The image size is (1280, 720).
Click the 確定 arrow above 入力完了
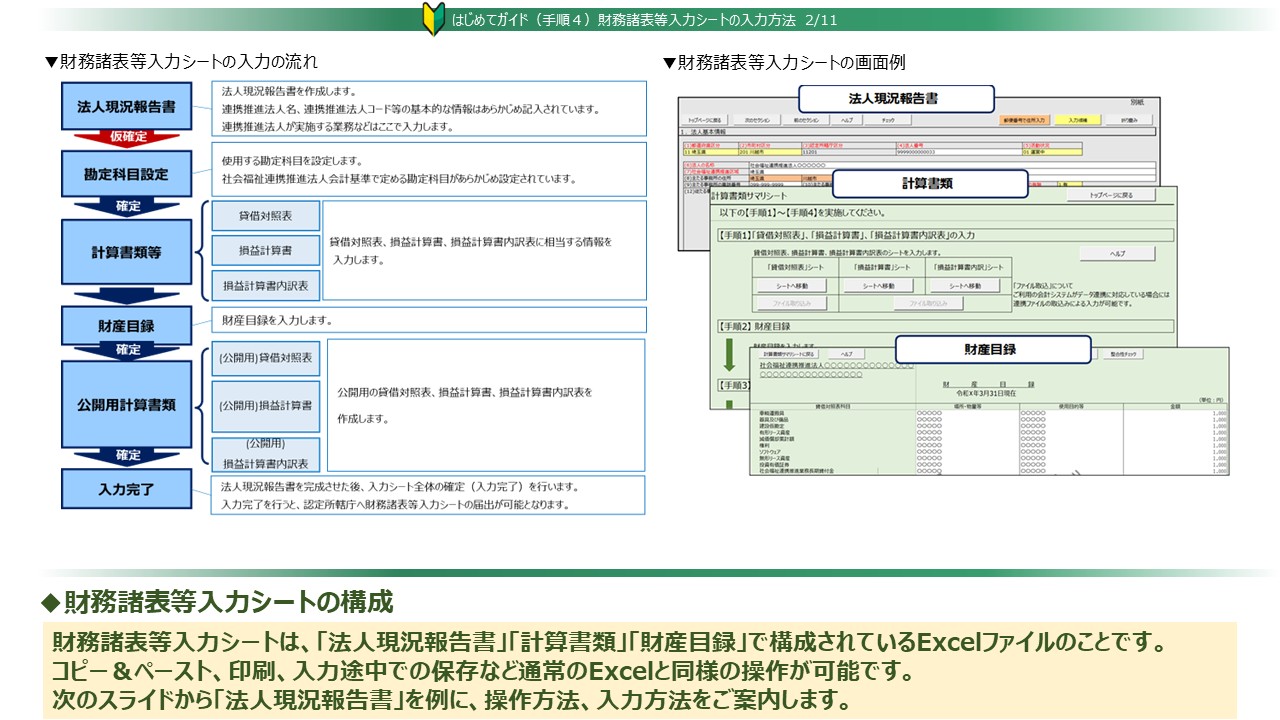pos(126,455)
